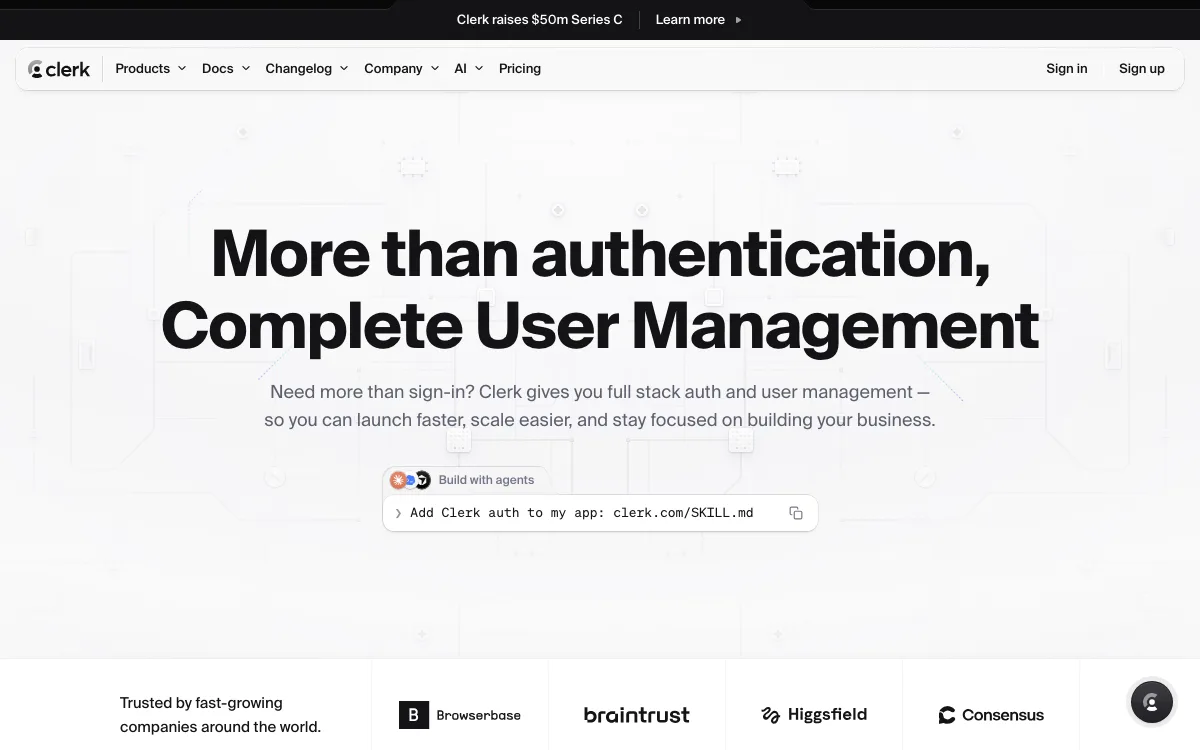Copy the Add Clerk auth command
1200x750 pixels.
click(x=796, y=513)
